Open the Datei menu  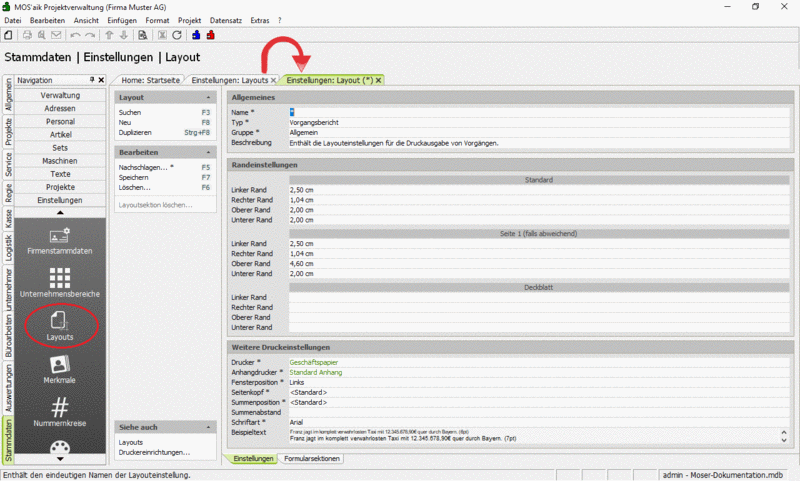(13, 20)
